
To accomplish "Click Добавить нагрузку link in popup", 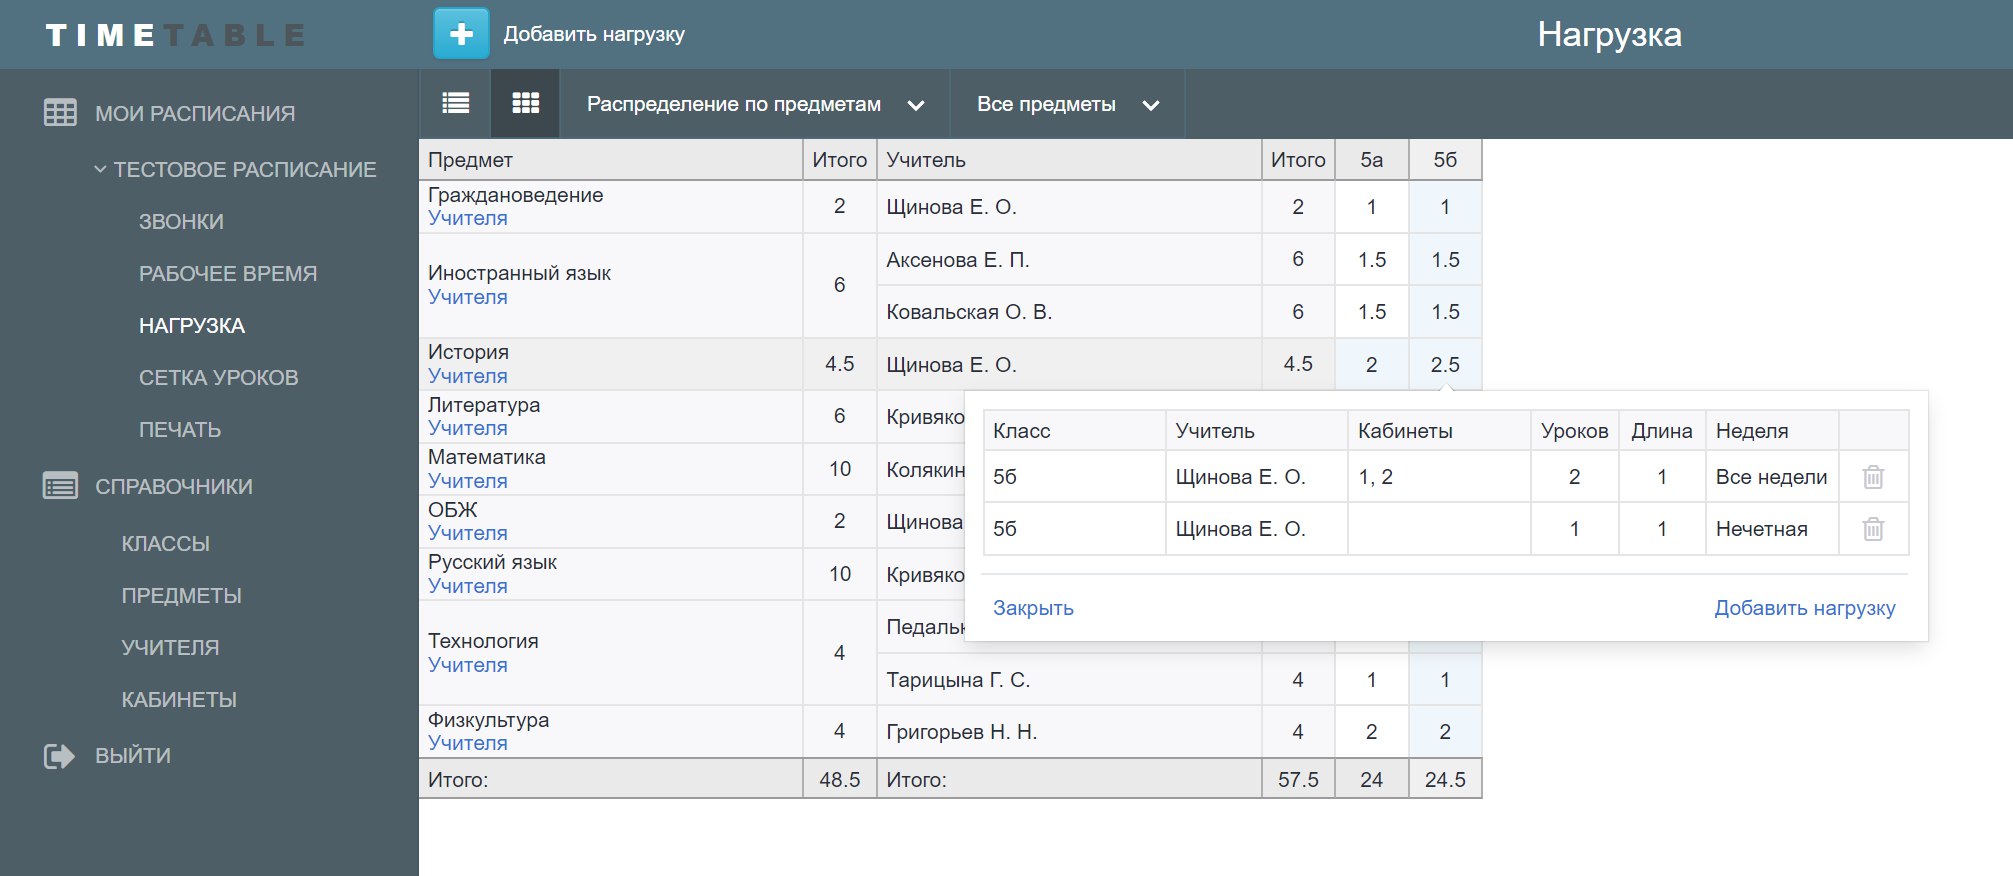I will (x=1805, y=608).
